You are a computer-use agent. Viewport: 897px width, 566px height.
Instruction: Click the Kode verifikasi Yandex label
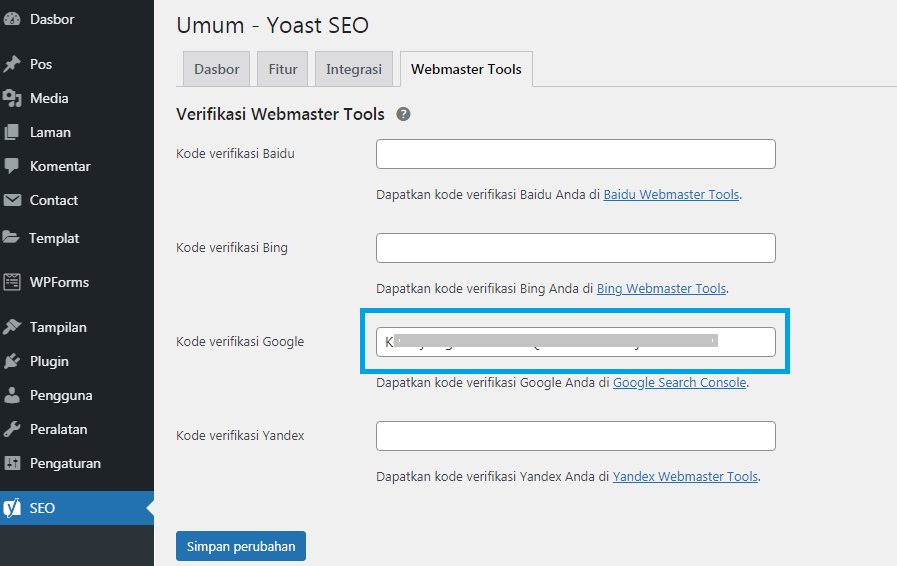point(240,436)
